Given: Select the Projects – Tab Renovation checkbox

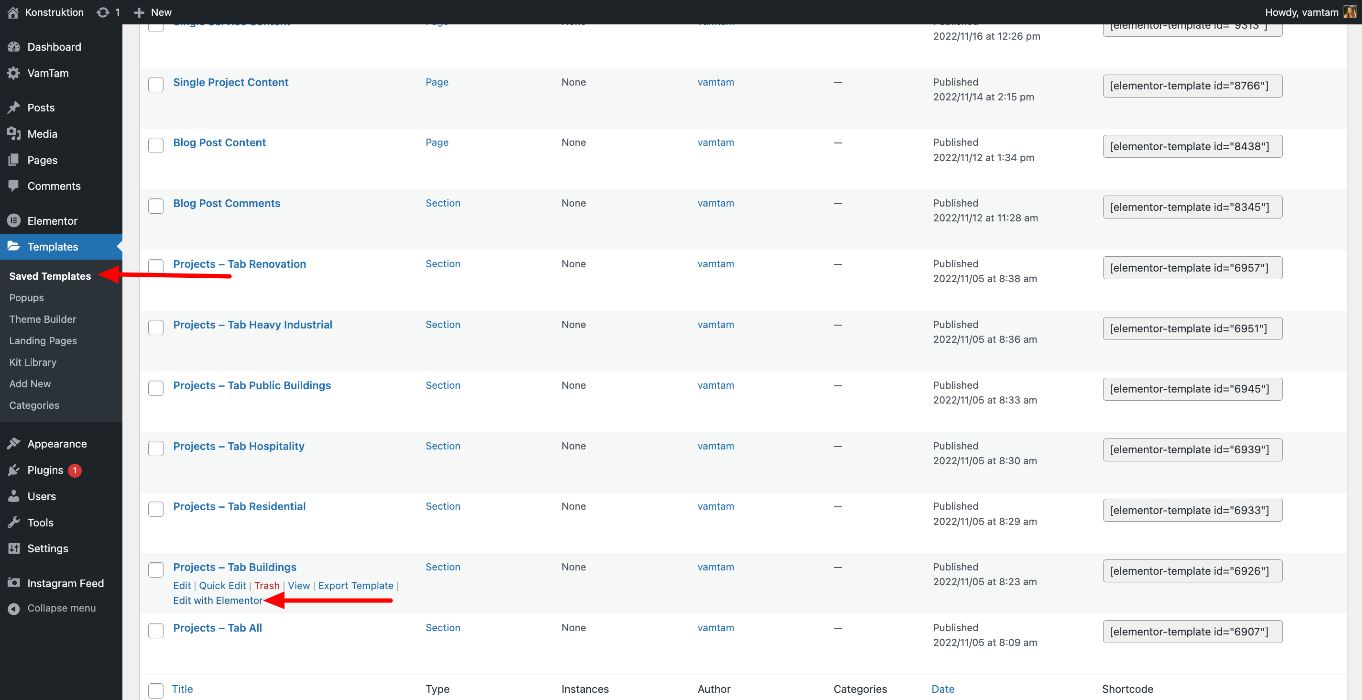Looking at the screenshot, I should pos(156,267).
